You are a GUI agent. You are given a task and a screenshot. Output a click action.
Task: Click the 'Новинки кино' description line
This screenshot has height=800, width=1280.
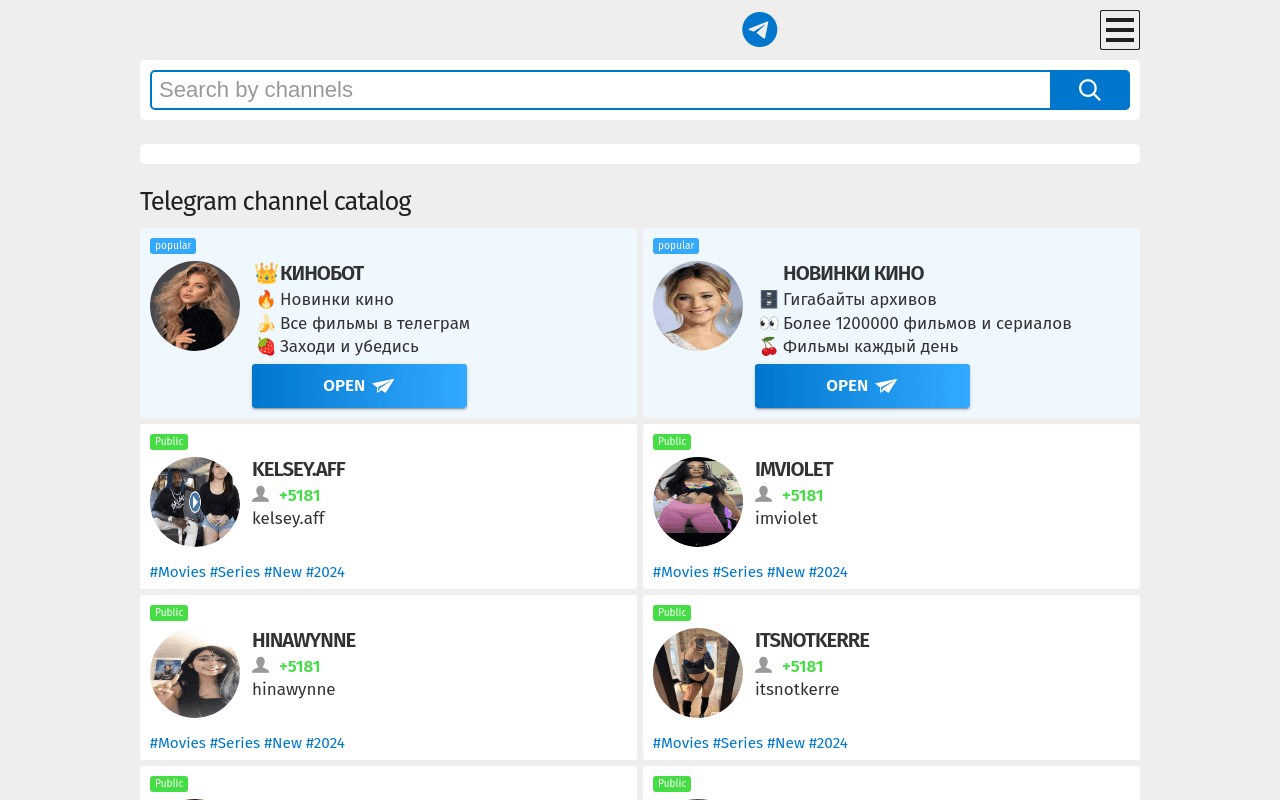(x=337, y=299)
